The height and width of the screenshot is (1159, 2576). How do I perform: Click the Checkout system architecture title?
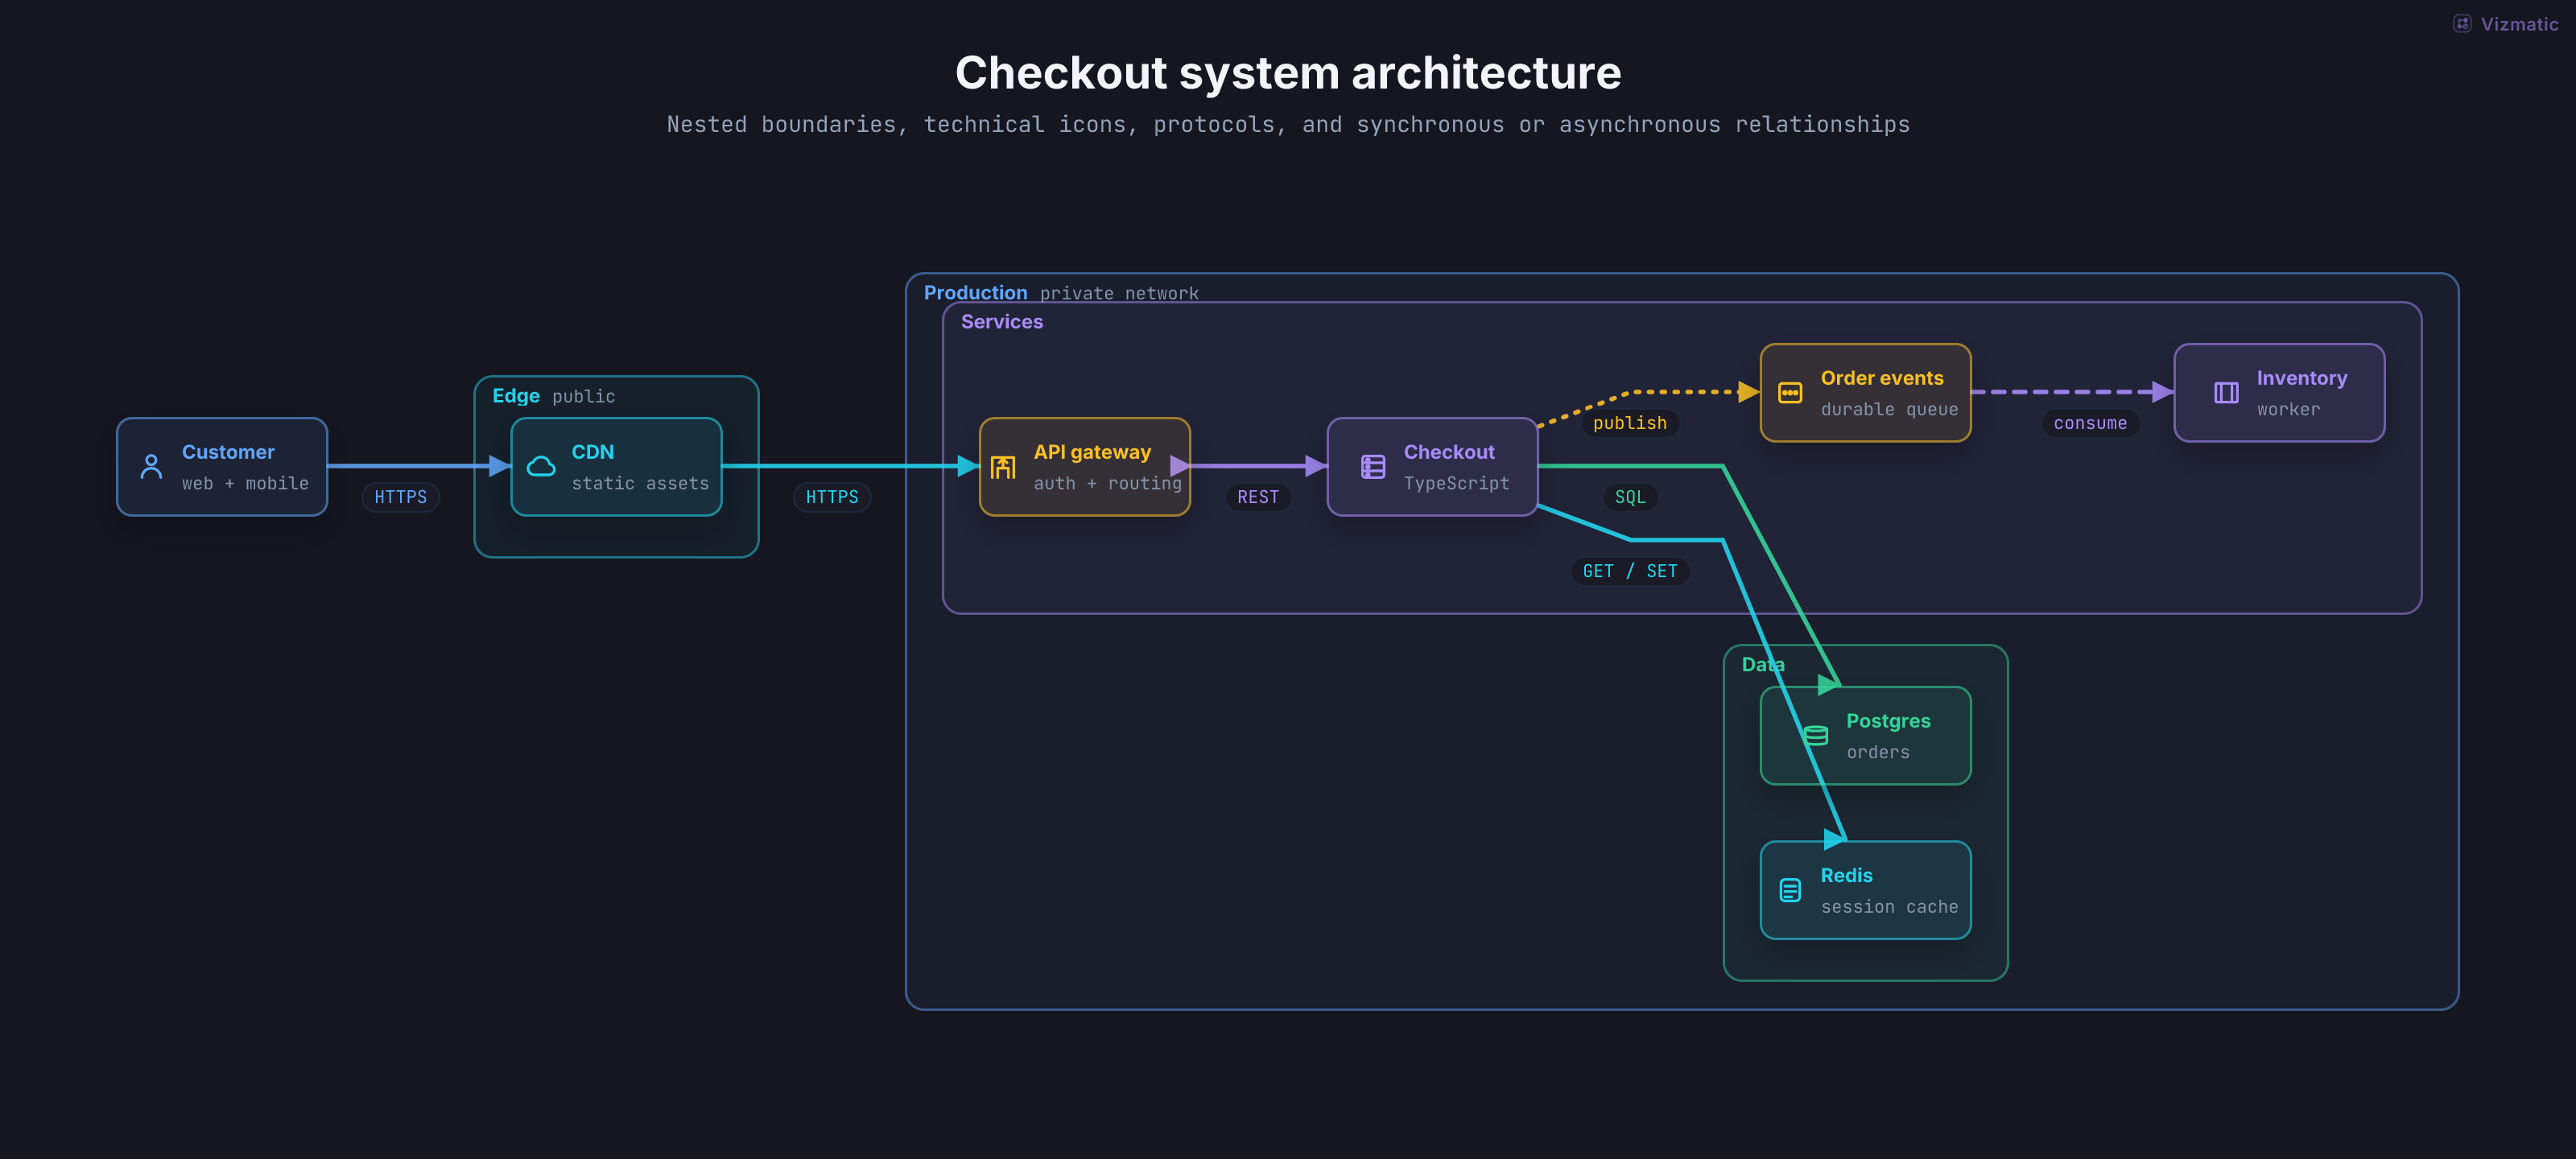point(1288,73)
